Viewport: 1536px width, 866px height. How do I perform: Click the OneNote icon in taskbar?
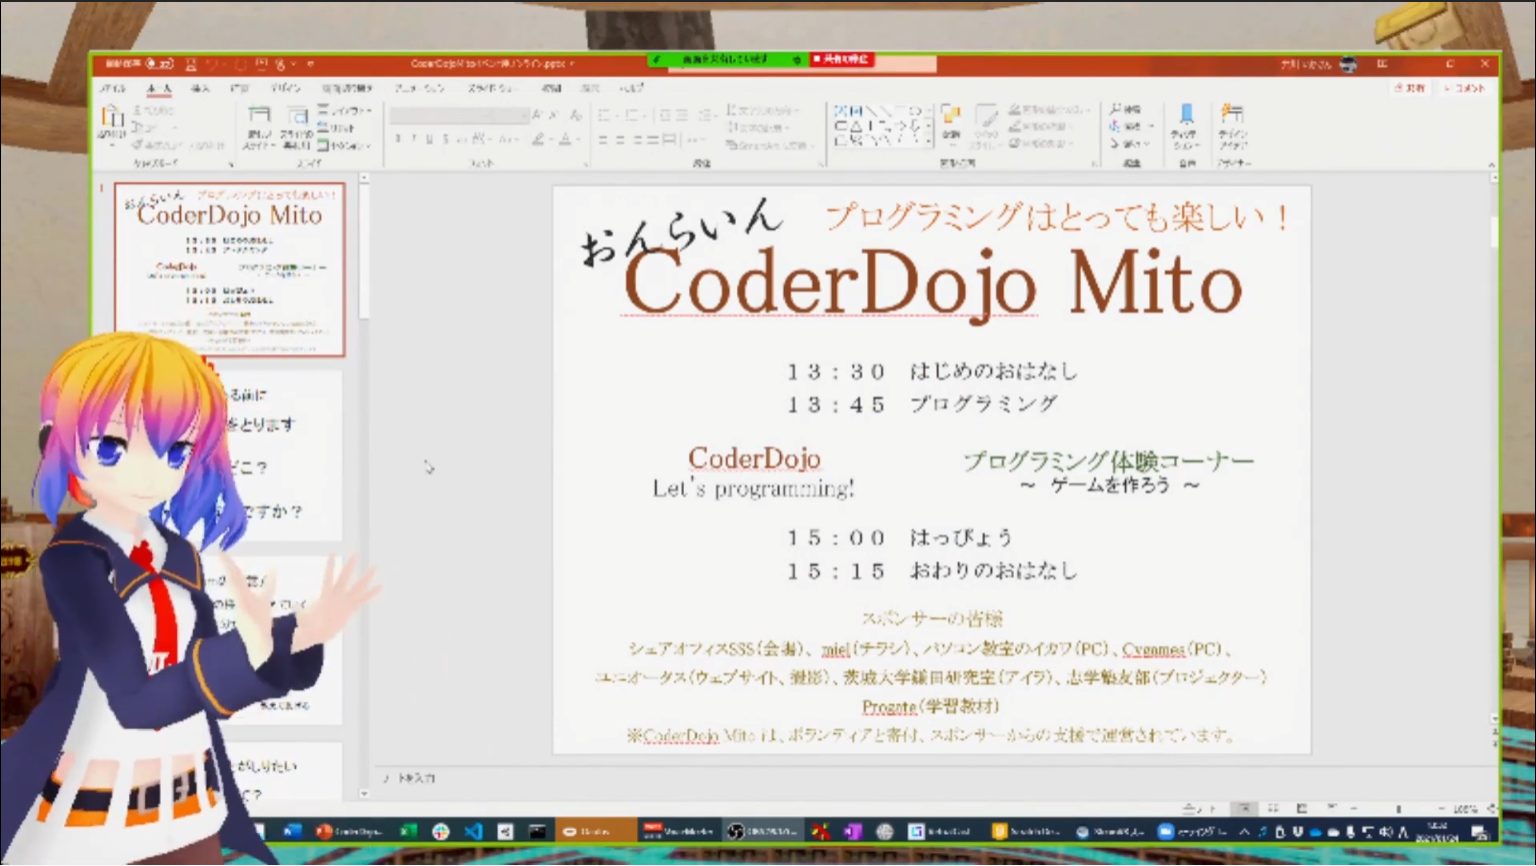pos(853,831)
